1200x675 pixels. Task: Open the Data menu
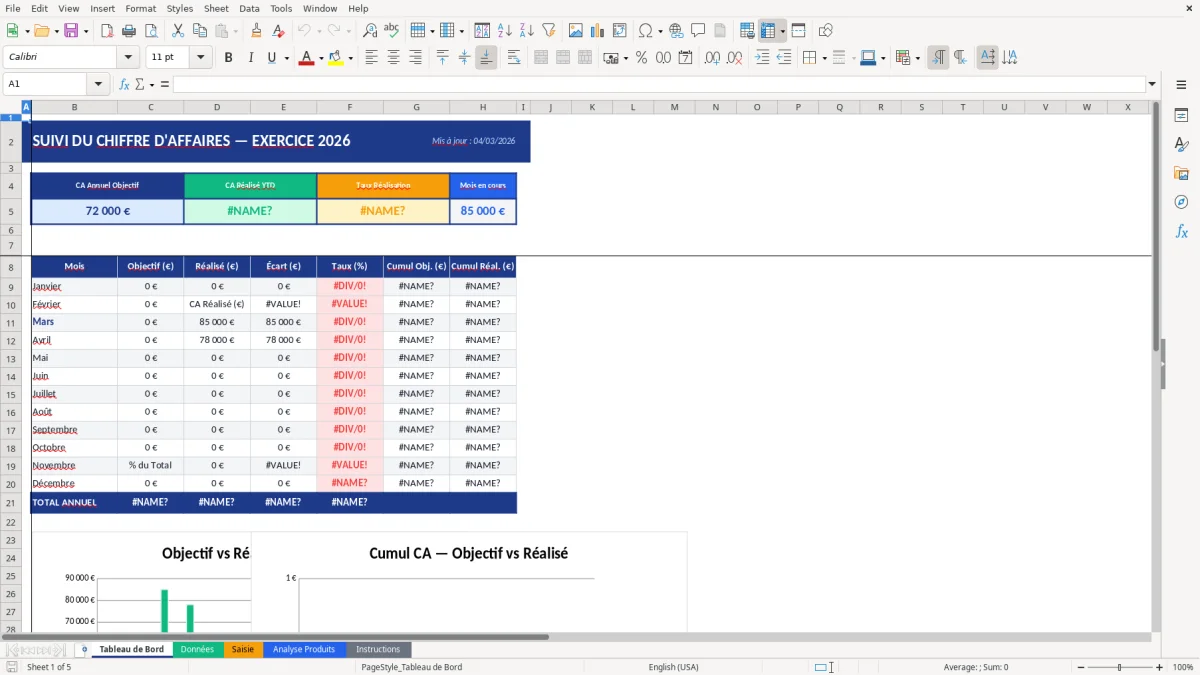click(x=249, y=8)
